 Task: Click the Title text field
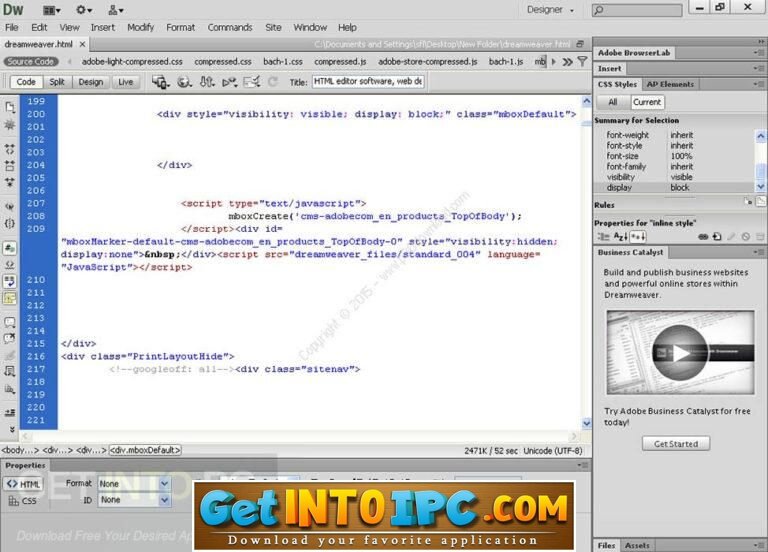click(x=368, y=81)
